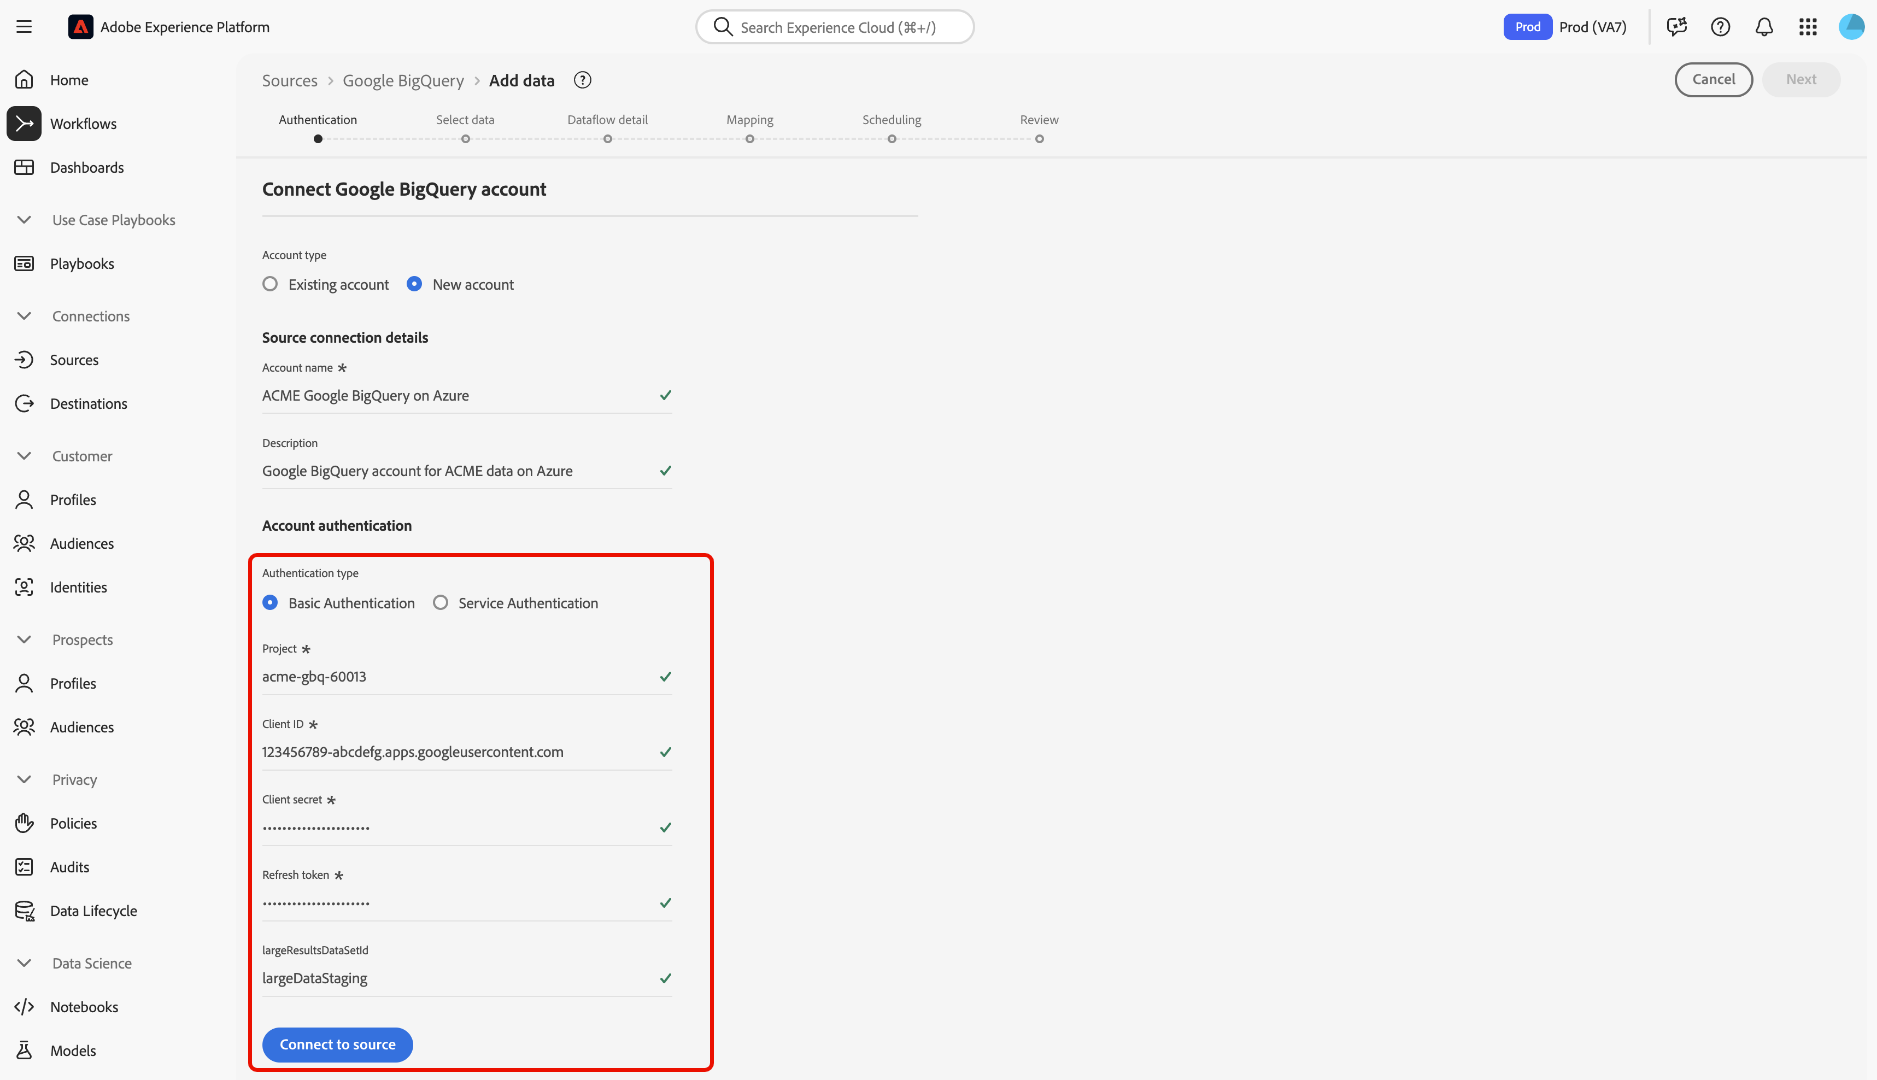Screen dimensions: 1877x1080
Task: Click the Prospects Audiences icon
Action: 24,728
